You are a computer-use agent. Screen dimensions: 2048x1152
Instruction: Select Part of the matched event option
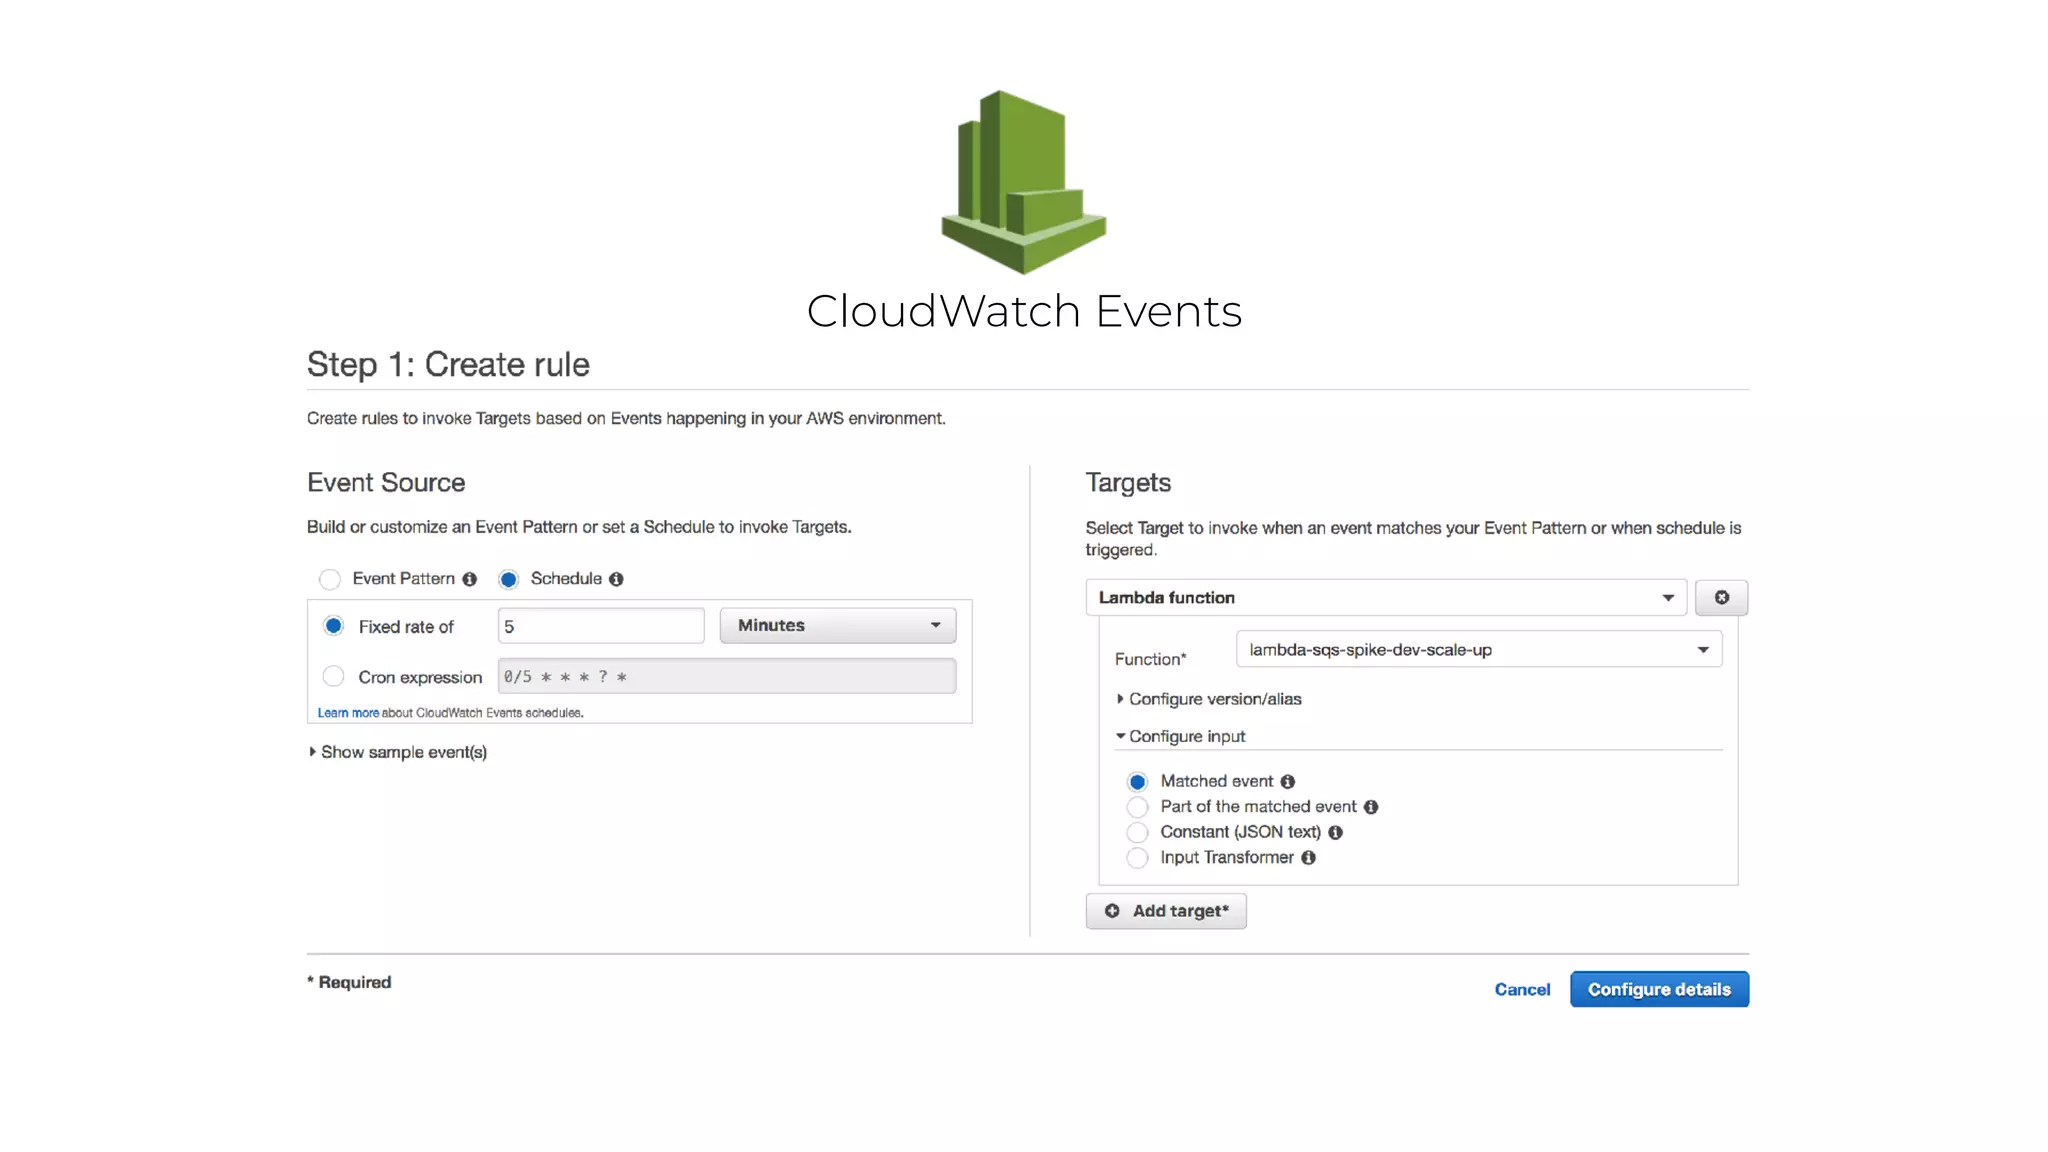(1137, 807)
